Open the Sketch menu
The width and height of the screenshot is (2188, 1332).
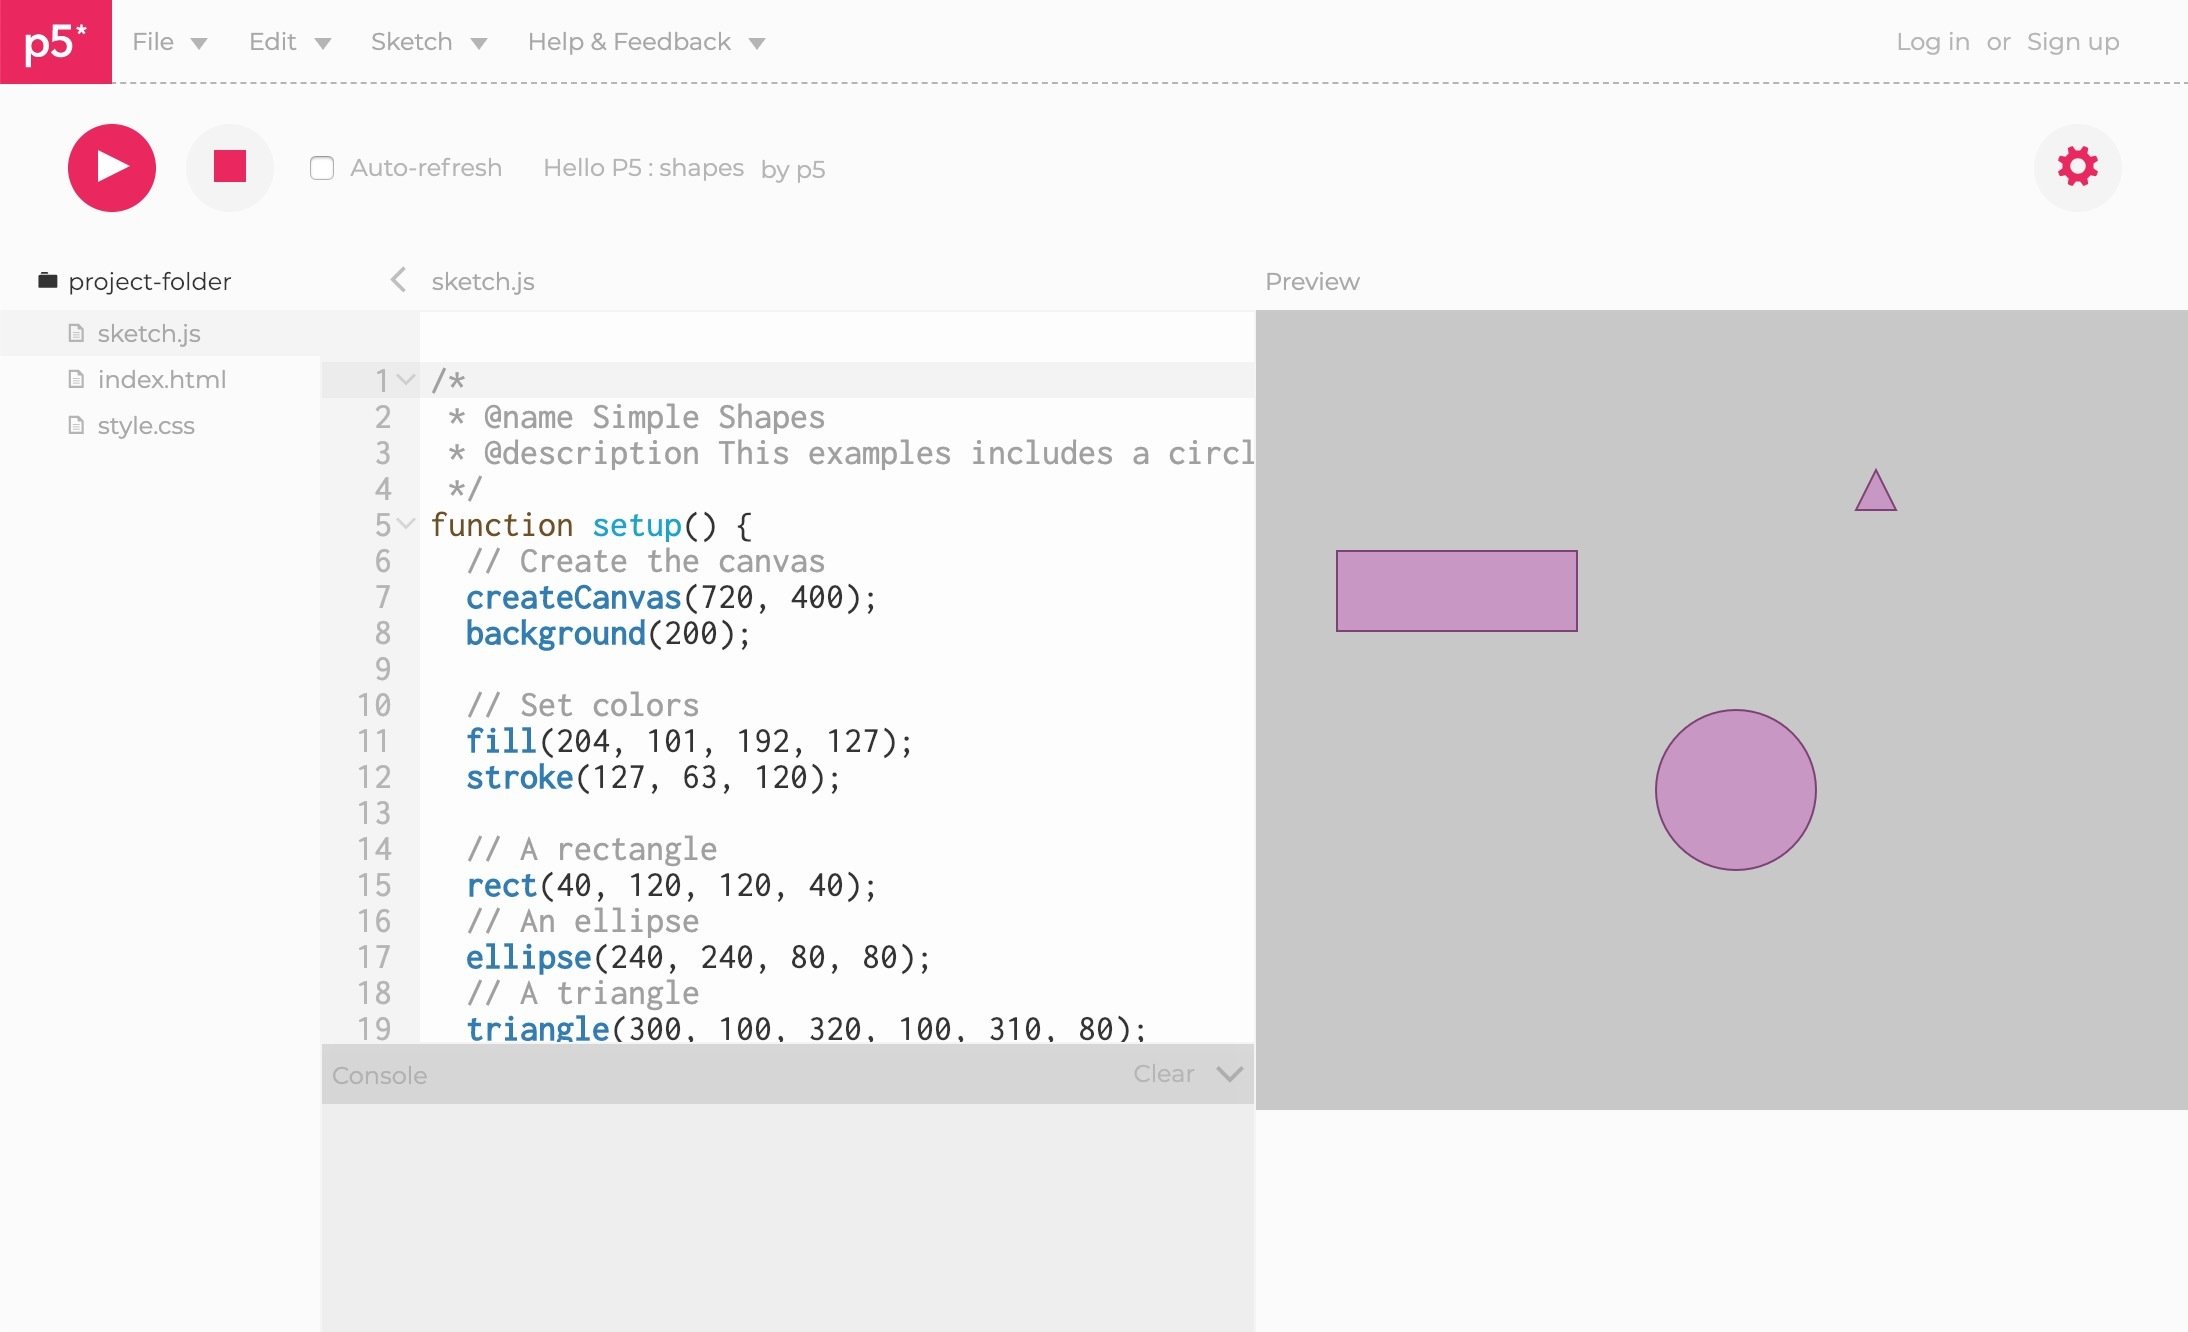428,42
